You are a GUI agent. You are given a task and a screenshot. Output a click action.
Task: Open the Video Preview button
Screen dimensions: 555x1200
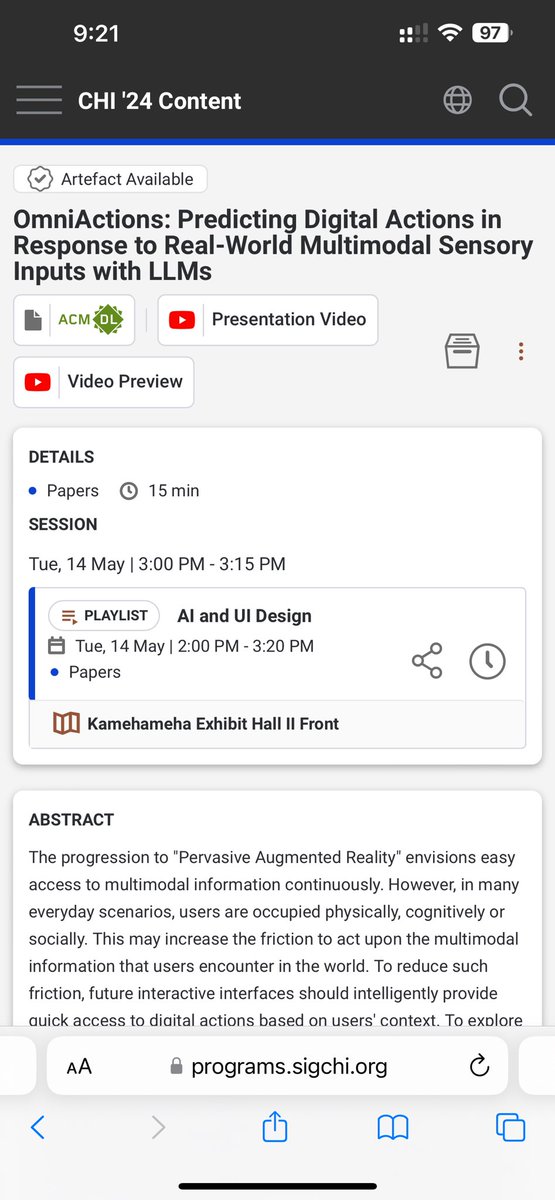103,382
